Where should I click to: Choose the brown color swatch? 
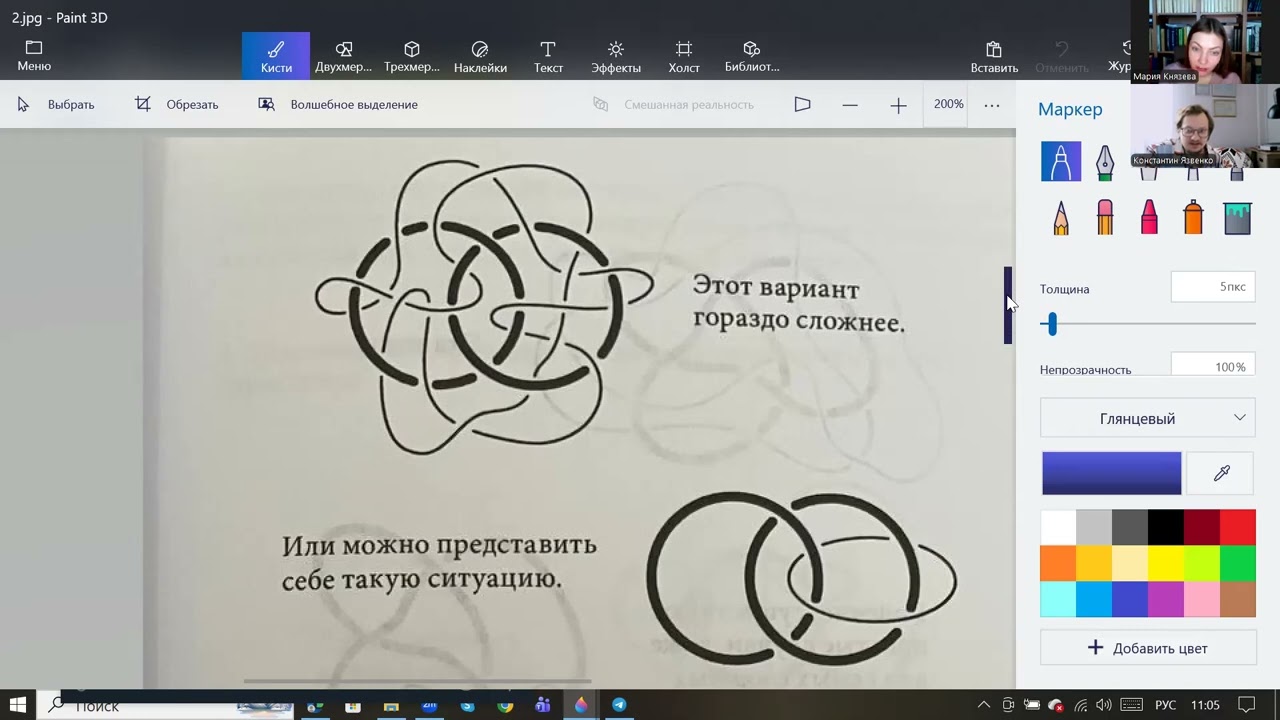coord(1238,599)
